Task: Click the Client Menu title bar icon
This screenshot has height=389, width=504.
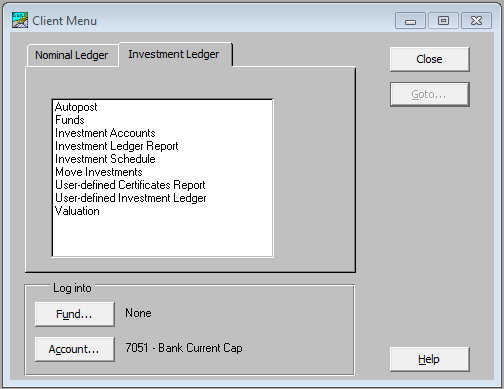Action: tap(20, 20)
